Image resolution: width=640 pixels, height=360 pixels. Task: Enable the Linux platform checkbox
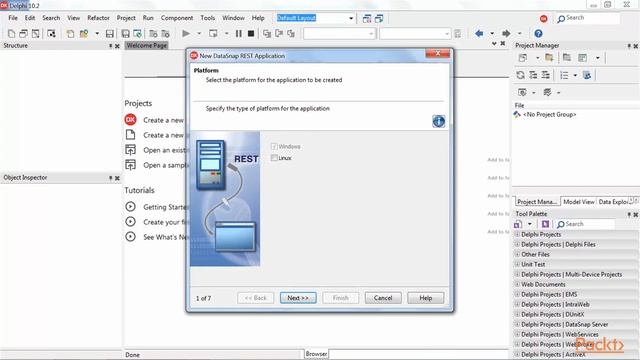pos(274,158)
